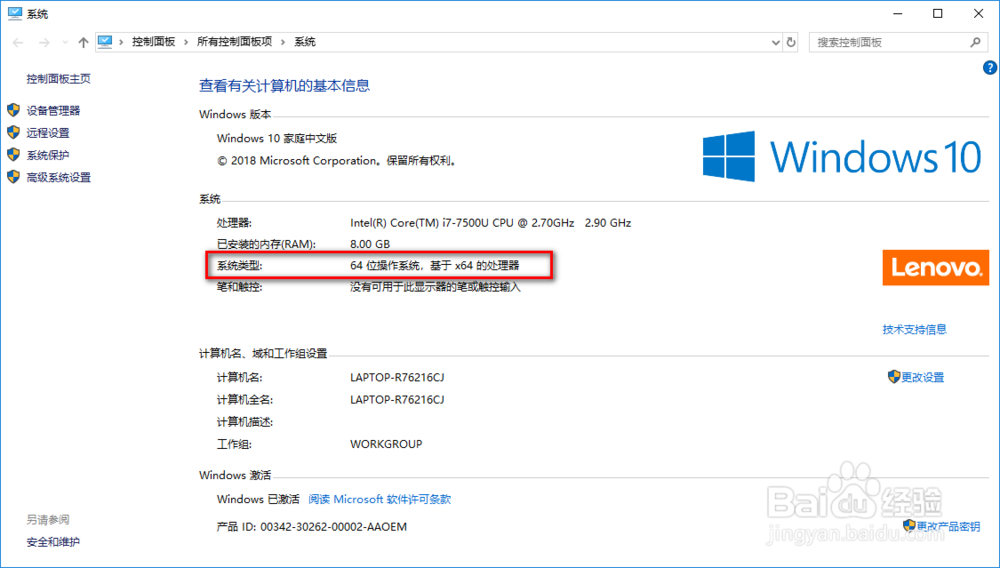
Task: Click the shield icon beside 远程设置
Action: (13, 133)
